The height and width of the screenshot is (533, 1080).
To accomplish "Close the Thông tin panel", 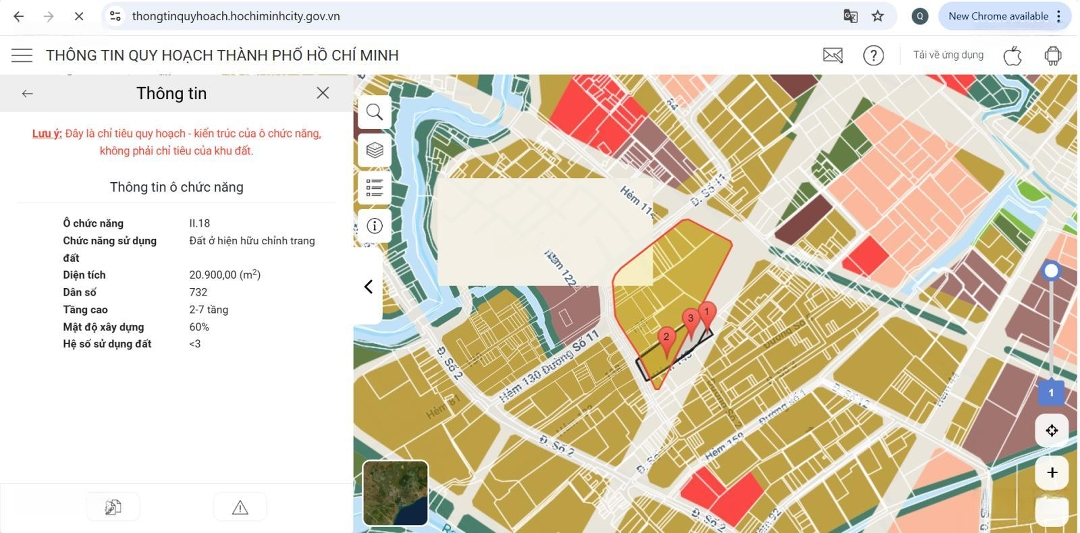I will click(322, 93).
